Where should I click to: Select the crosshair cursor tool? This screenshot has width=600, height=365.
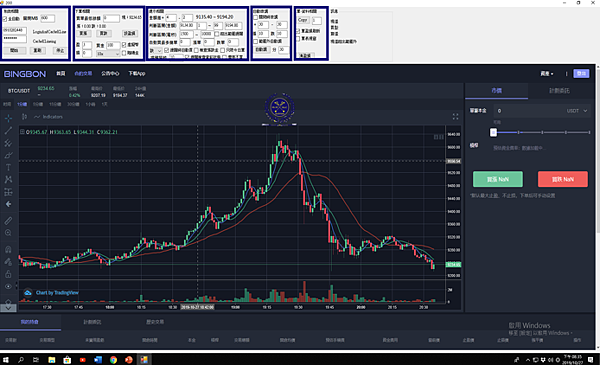tap(8, 118)
